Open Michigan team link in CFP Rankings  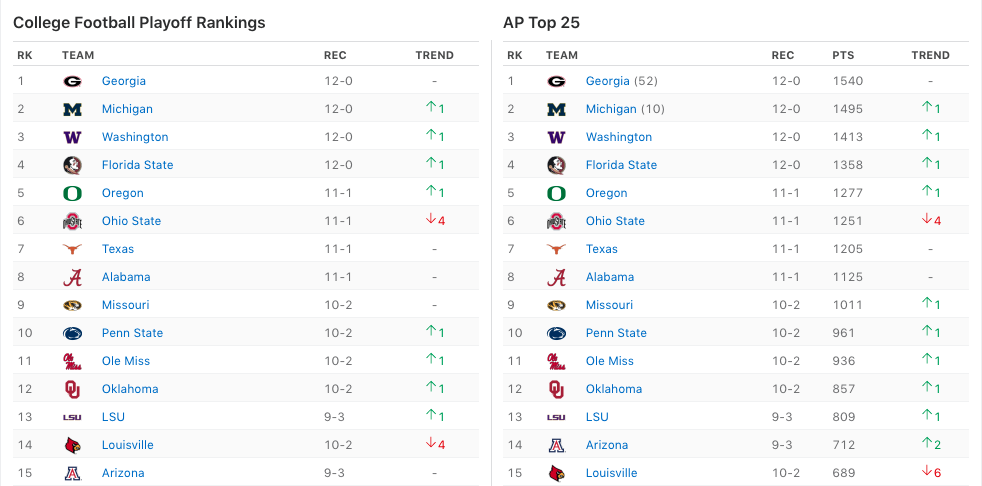click(127, 109)
